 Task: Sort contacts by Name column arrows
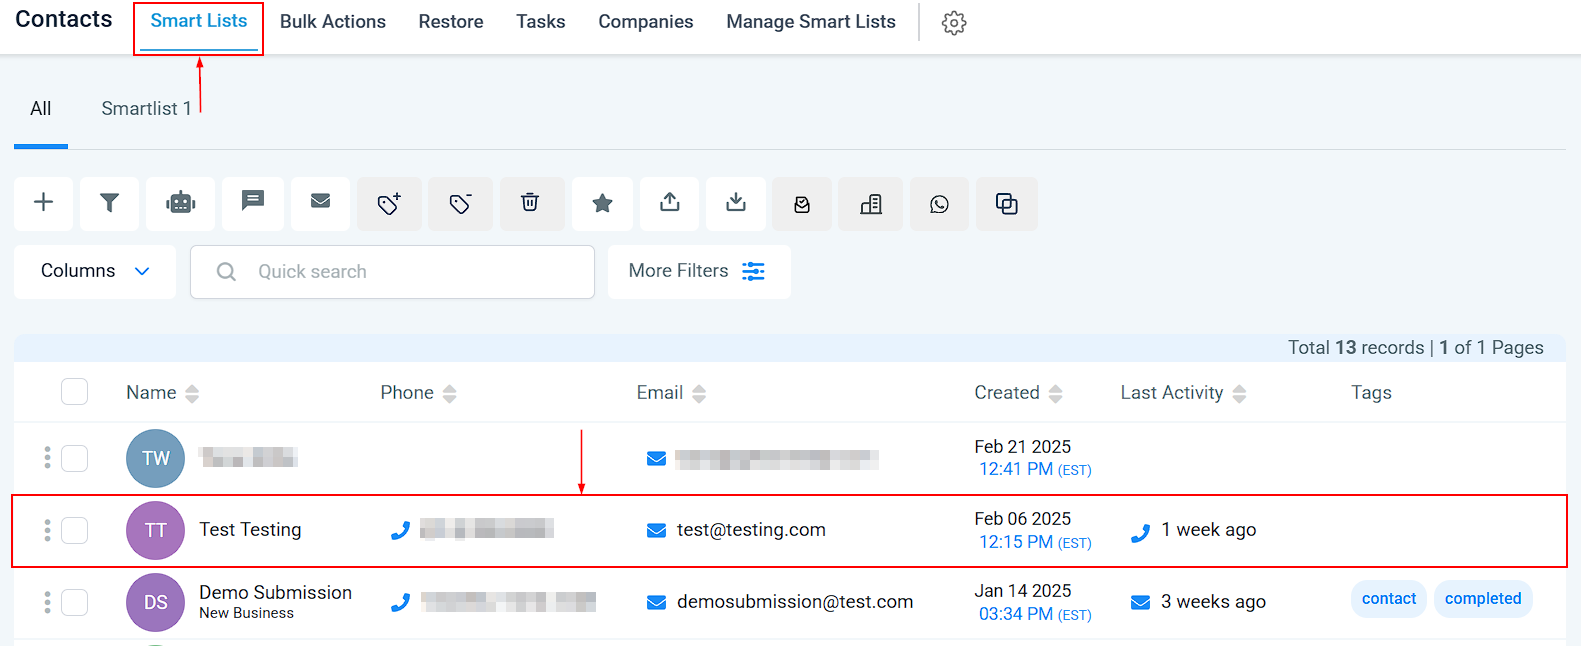point(192,393)
